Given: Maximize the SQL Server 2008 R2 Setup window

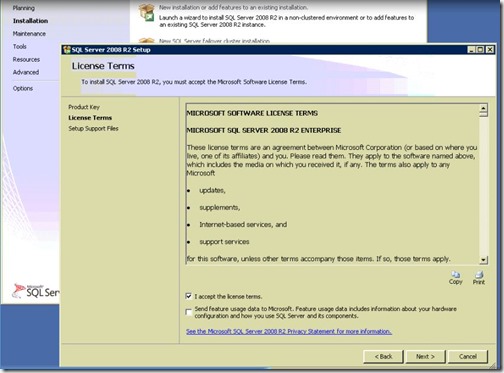Looking at the screenshot, I should (480, 50).
